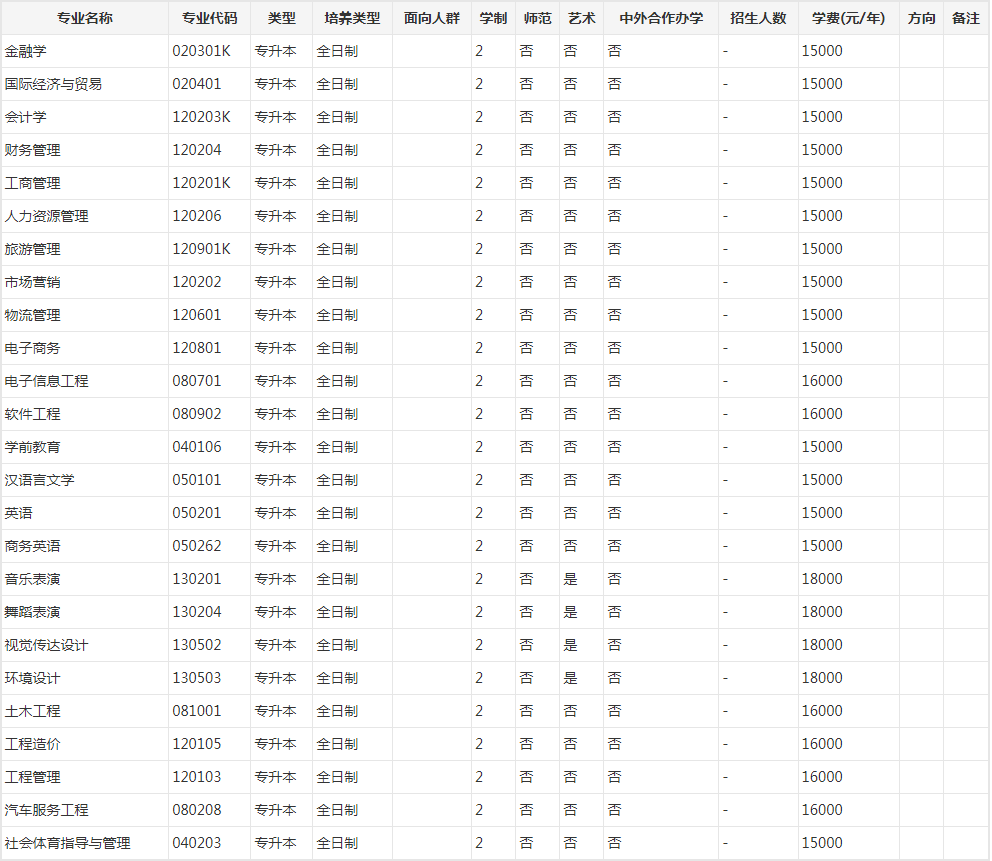Click the 学费(元/年) column header
The image size is (992, 861).
tap(848, 18)
